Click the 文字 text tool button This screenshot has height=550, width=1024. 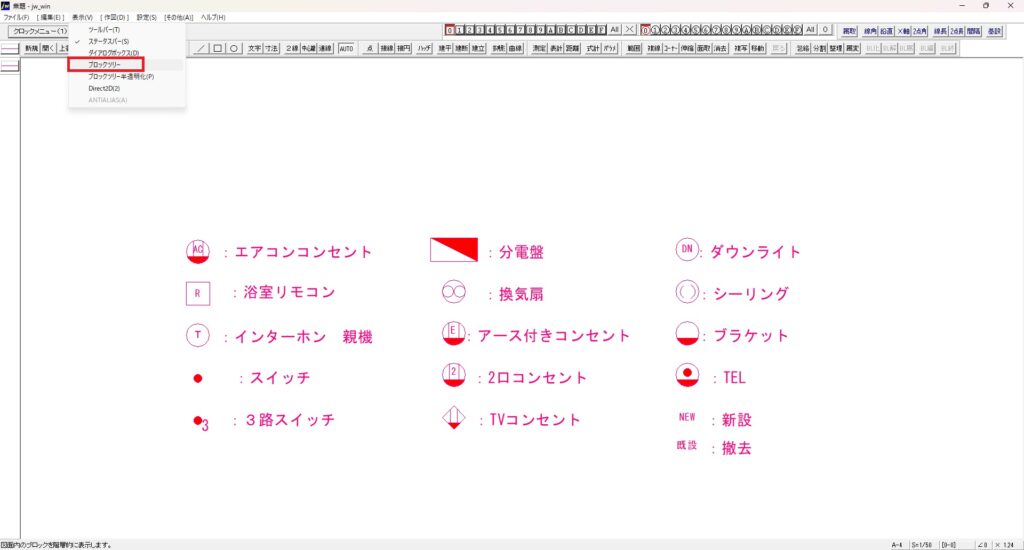tap(254, 47)
